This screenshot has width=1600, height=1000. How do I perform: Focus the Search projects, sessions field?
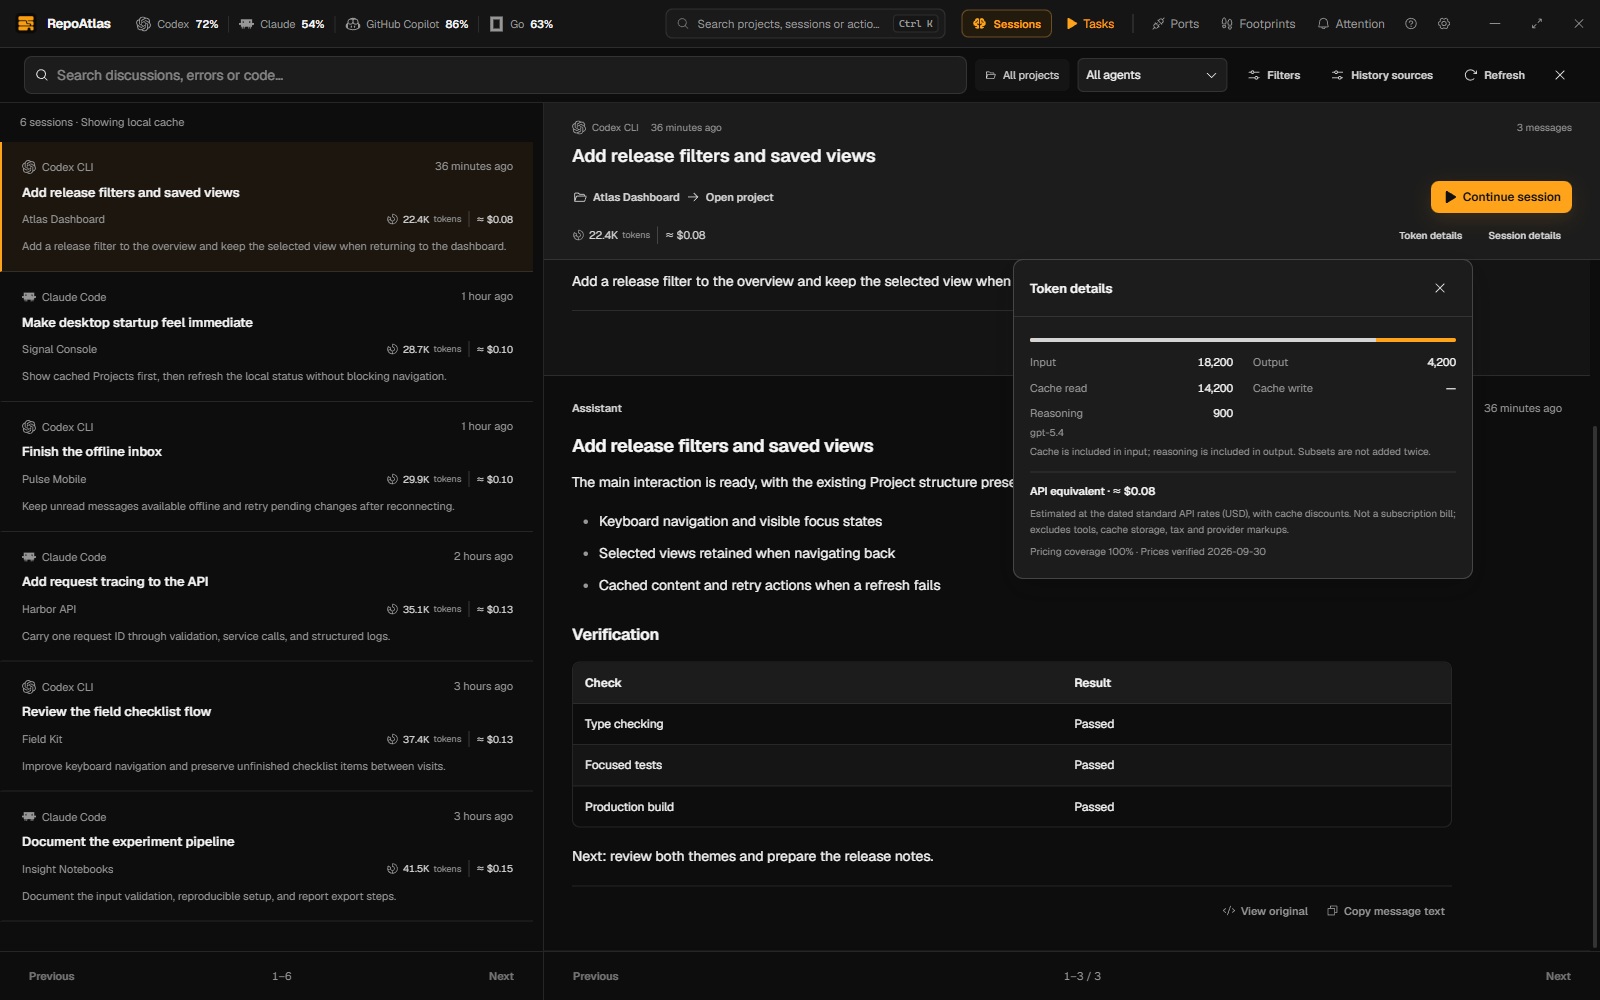pos(805,24)
